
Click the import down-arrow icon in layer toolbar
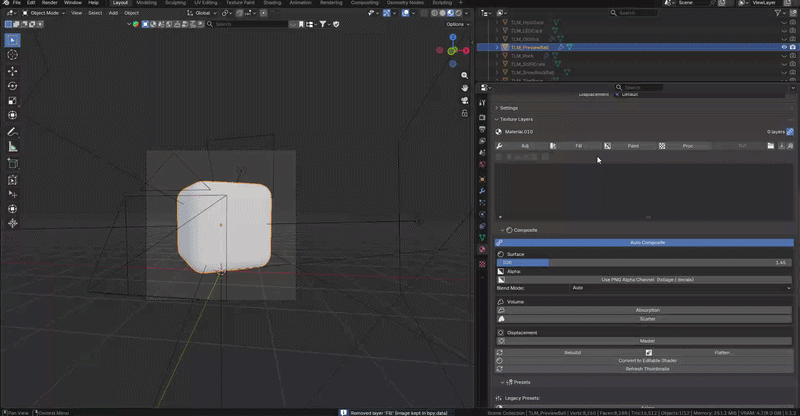(782, 146)
